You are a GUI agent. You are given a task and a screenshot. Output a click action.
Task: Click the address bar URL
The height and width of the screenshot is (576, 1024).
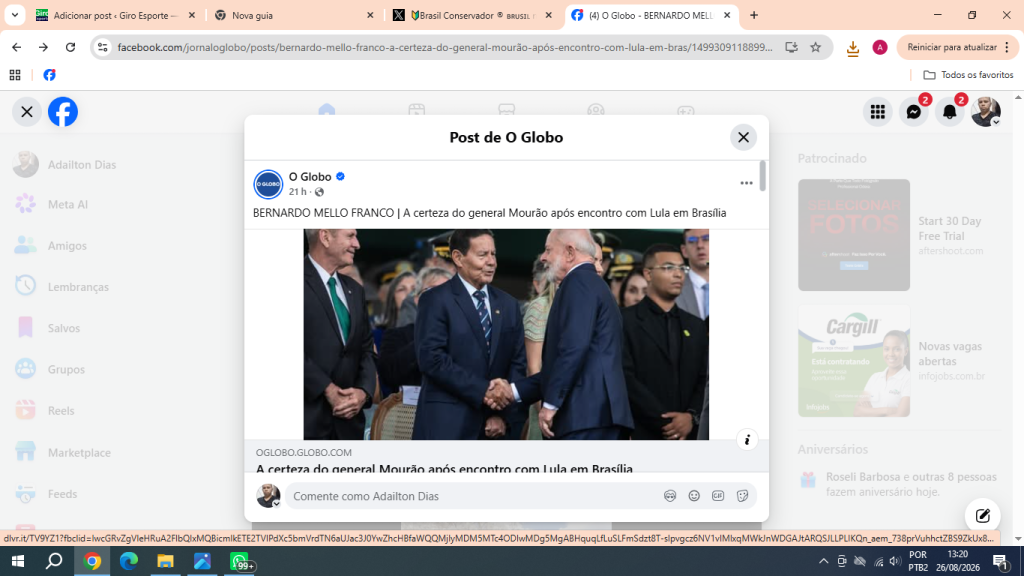point(445,47)
